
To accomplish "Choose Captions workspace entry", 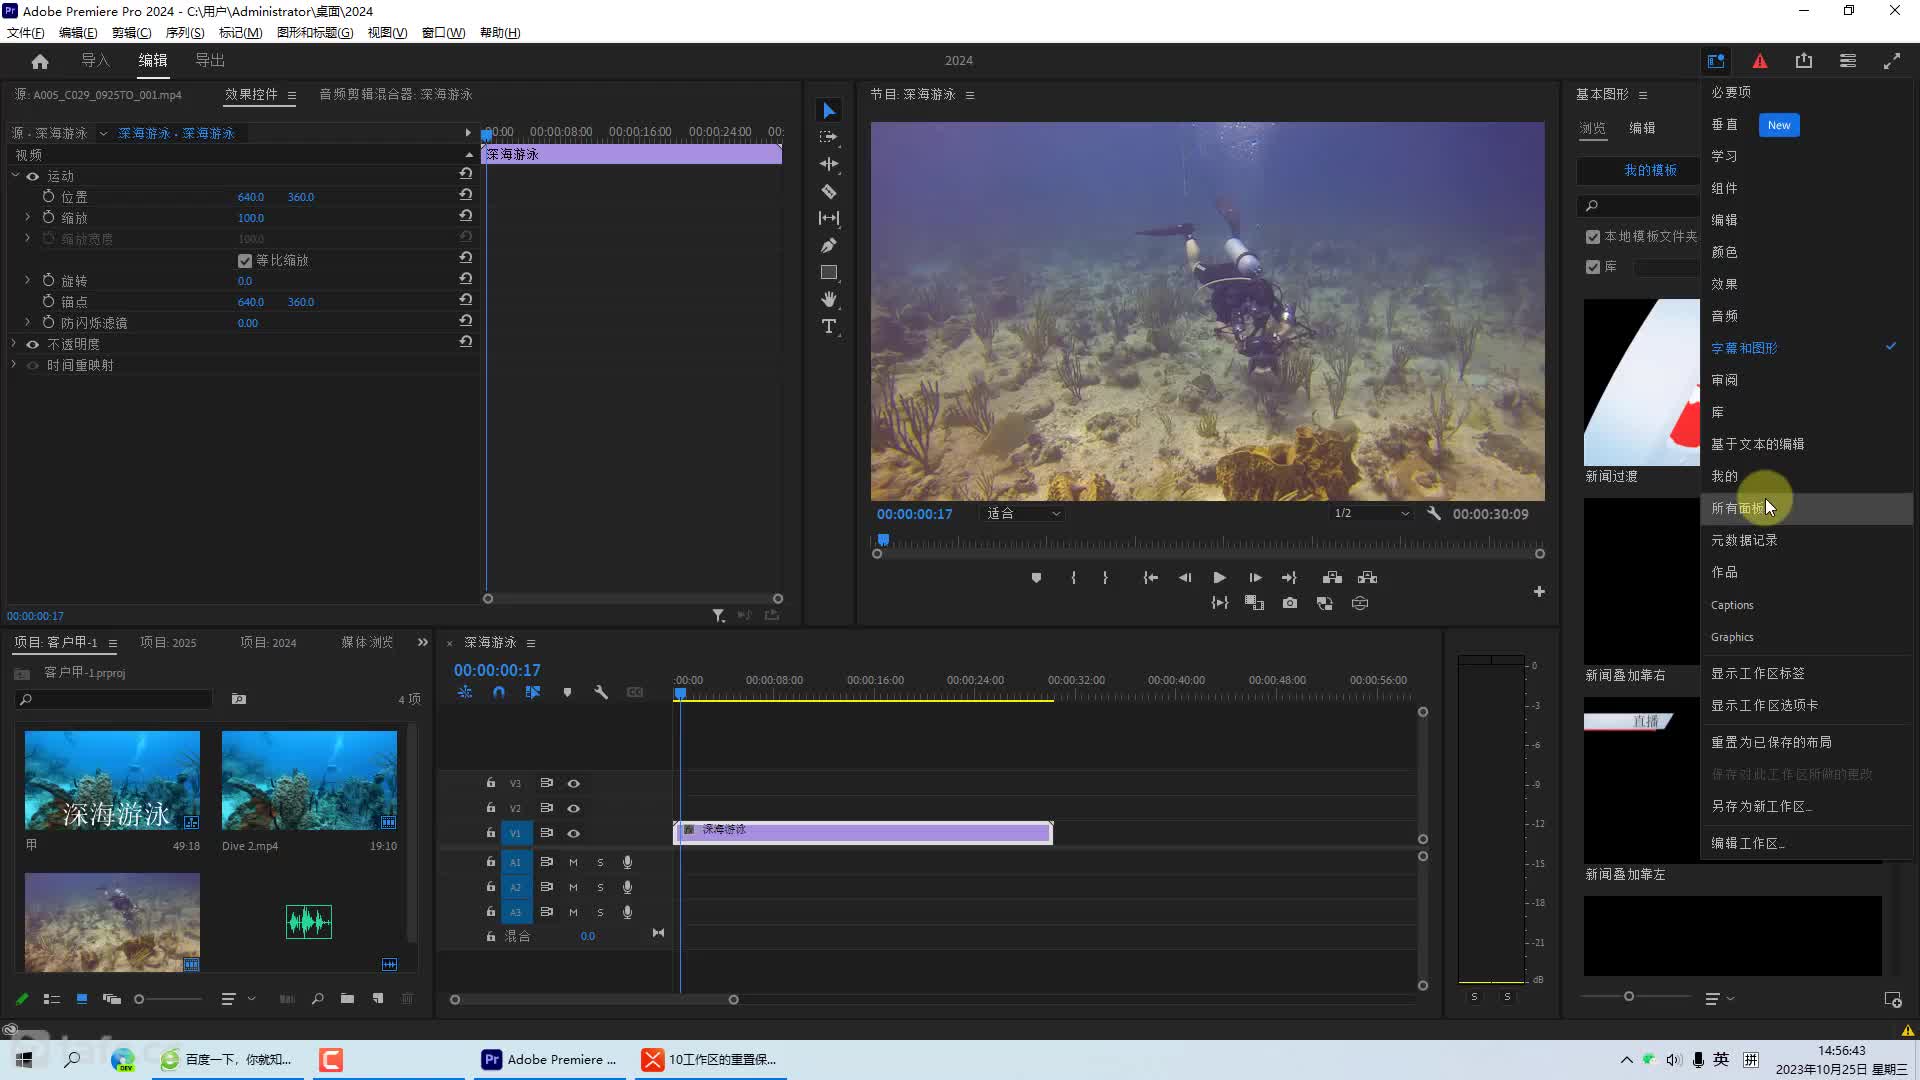I will pyautogui.click(x=1806, y=605).
